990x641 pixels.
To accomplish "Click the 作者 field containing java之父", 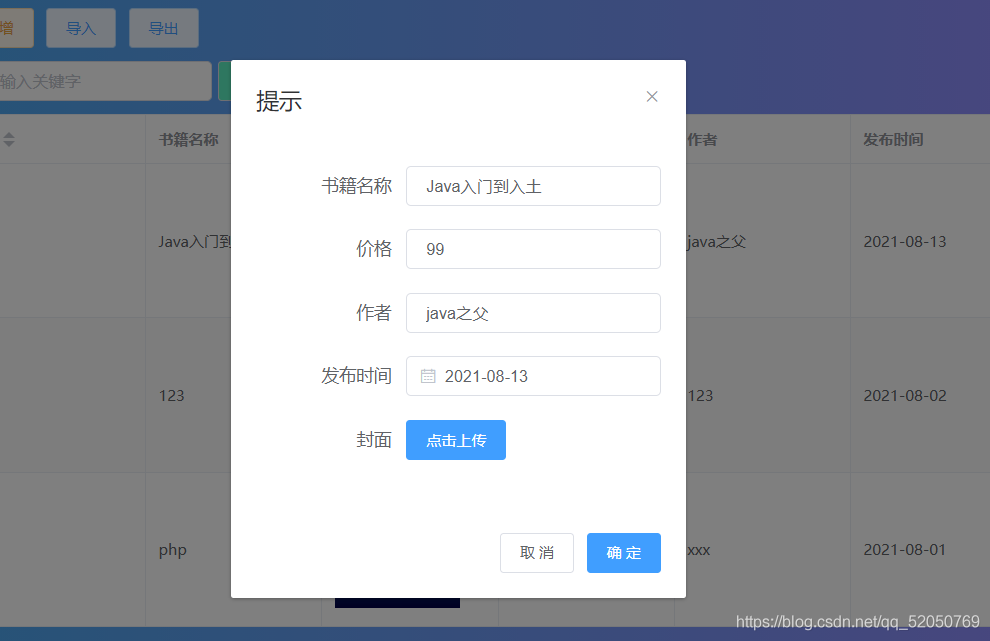I will pyautogui.click(x=533, y=312).
